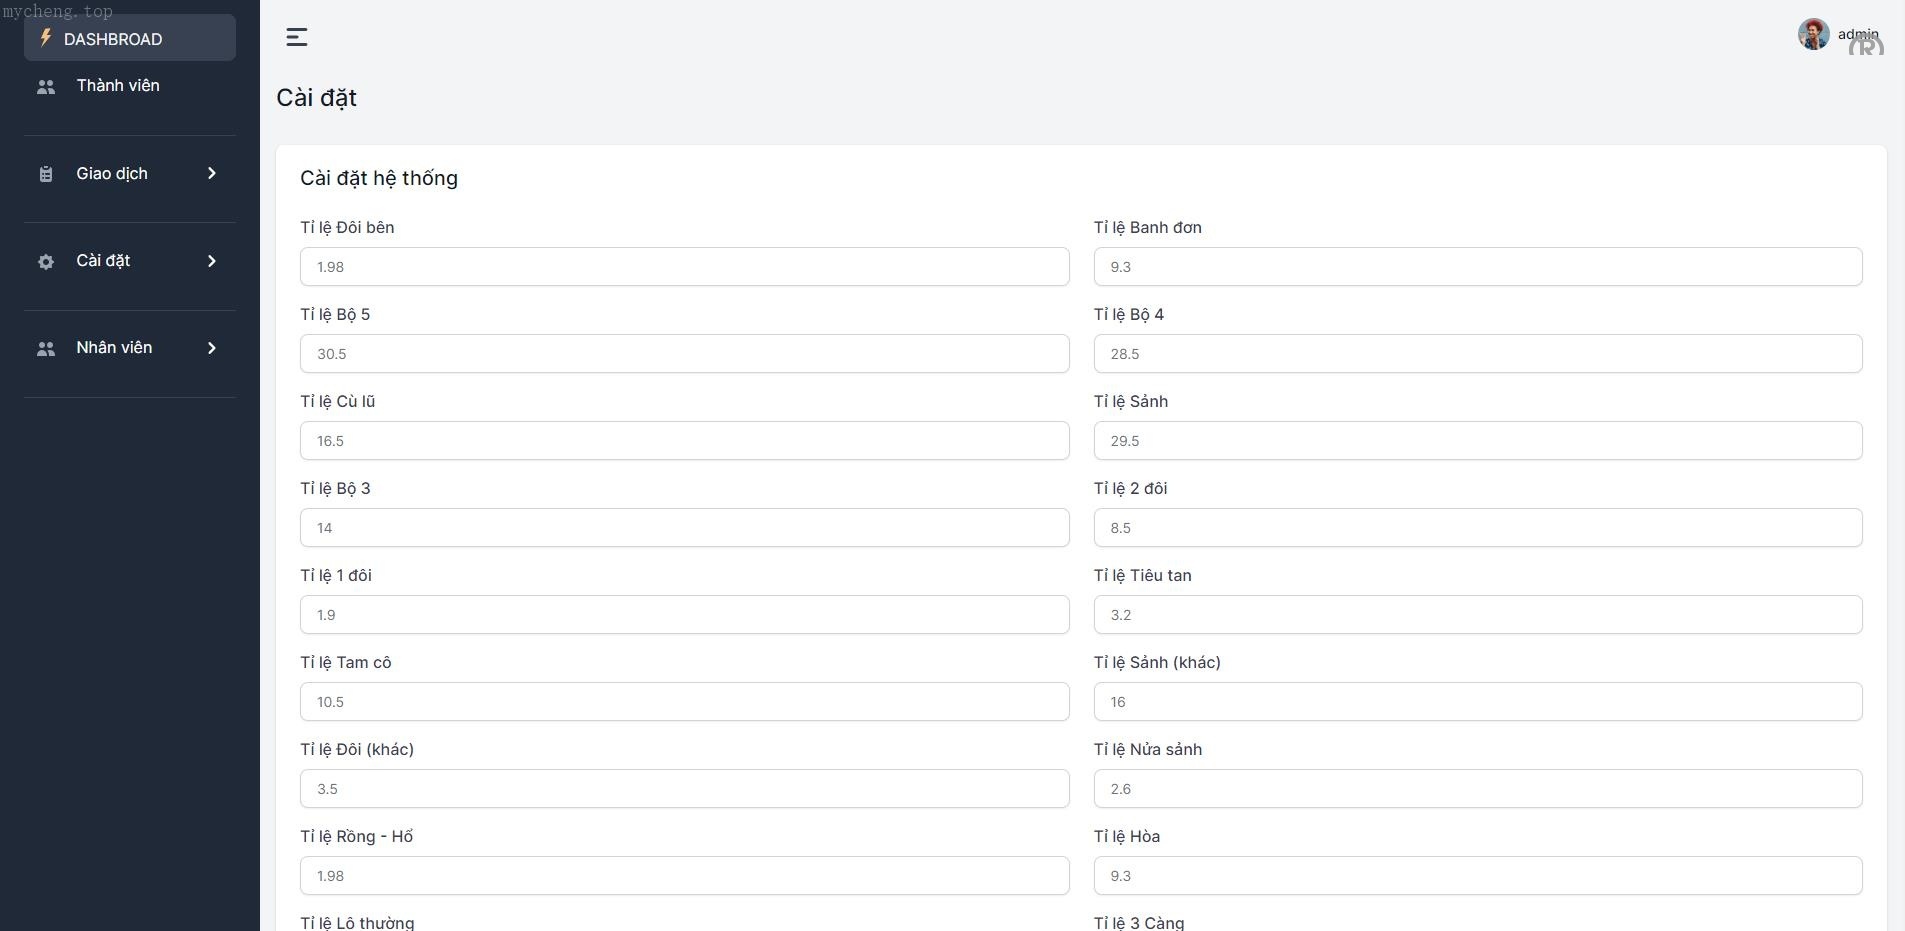The width and height of the screenshot is (1905, 931).
Task: Focus the Tỉ lệ Tiêu tan field
Action: tap(1477, 615)
